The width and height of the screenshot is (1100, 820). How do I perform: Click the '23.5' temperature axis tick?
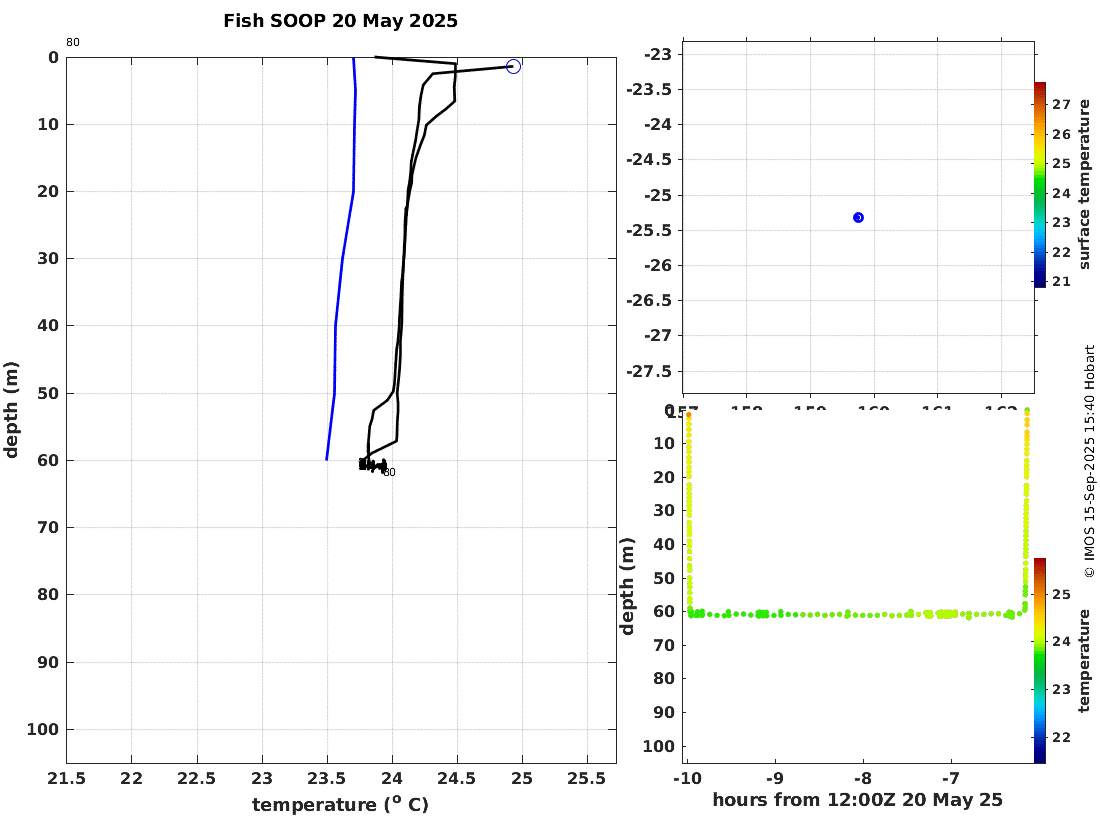click(327, 779)
